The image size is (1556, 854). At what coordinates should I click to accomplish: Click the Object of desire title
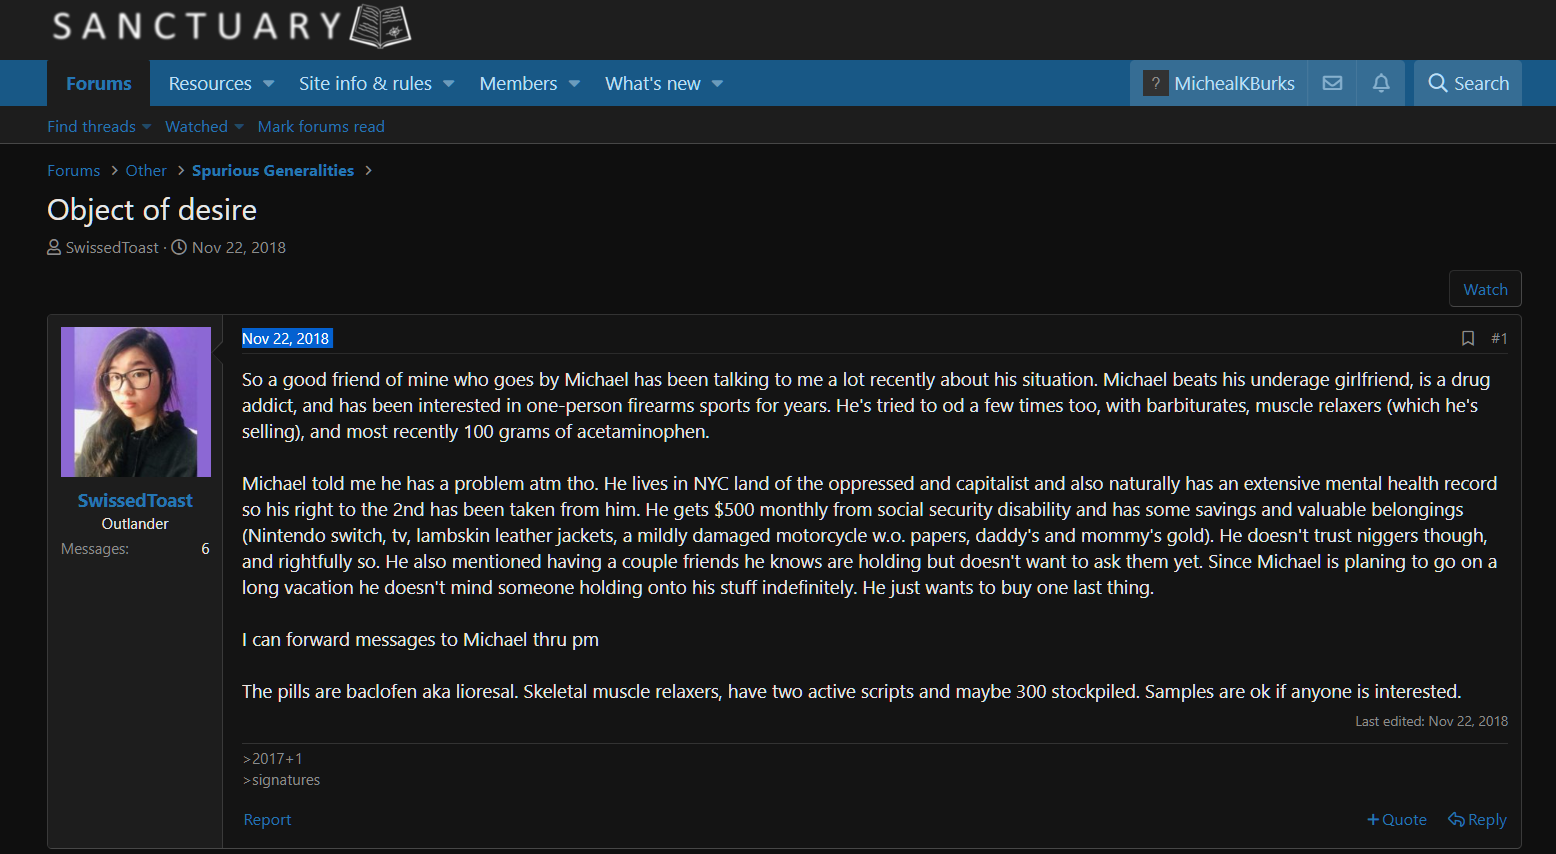[x=152, y=210]
